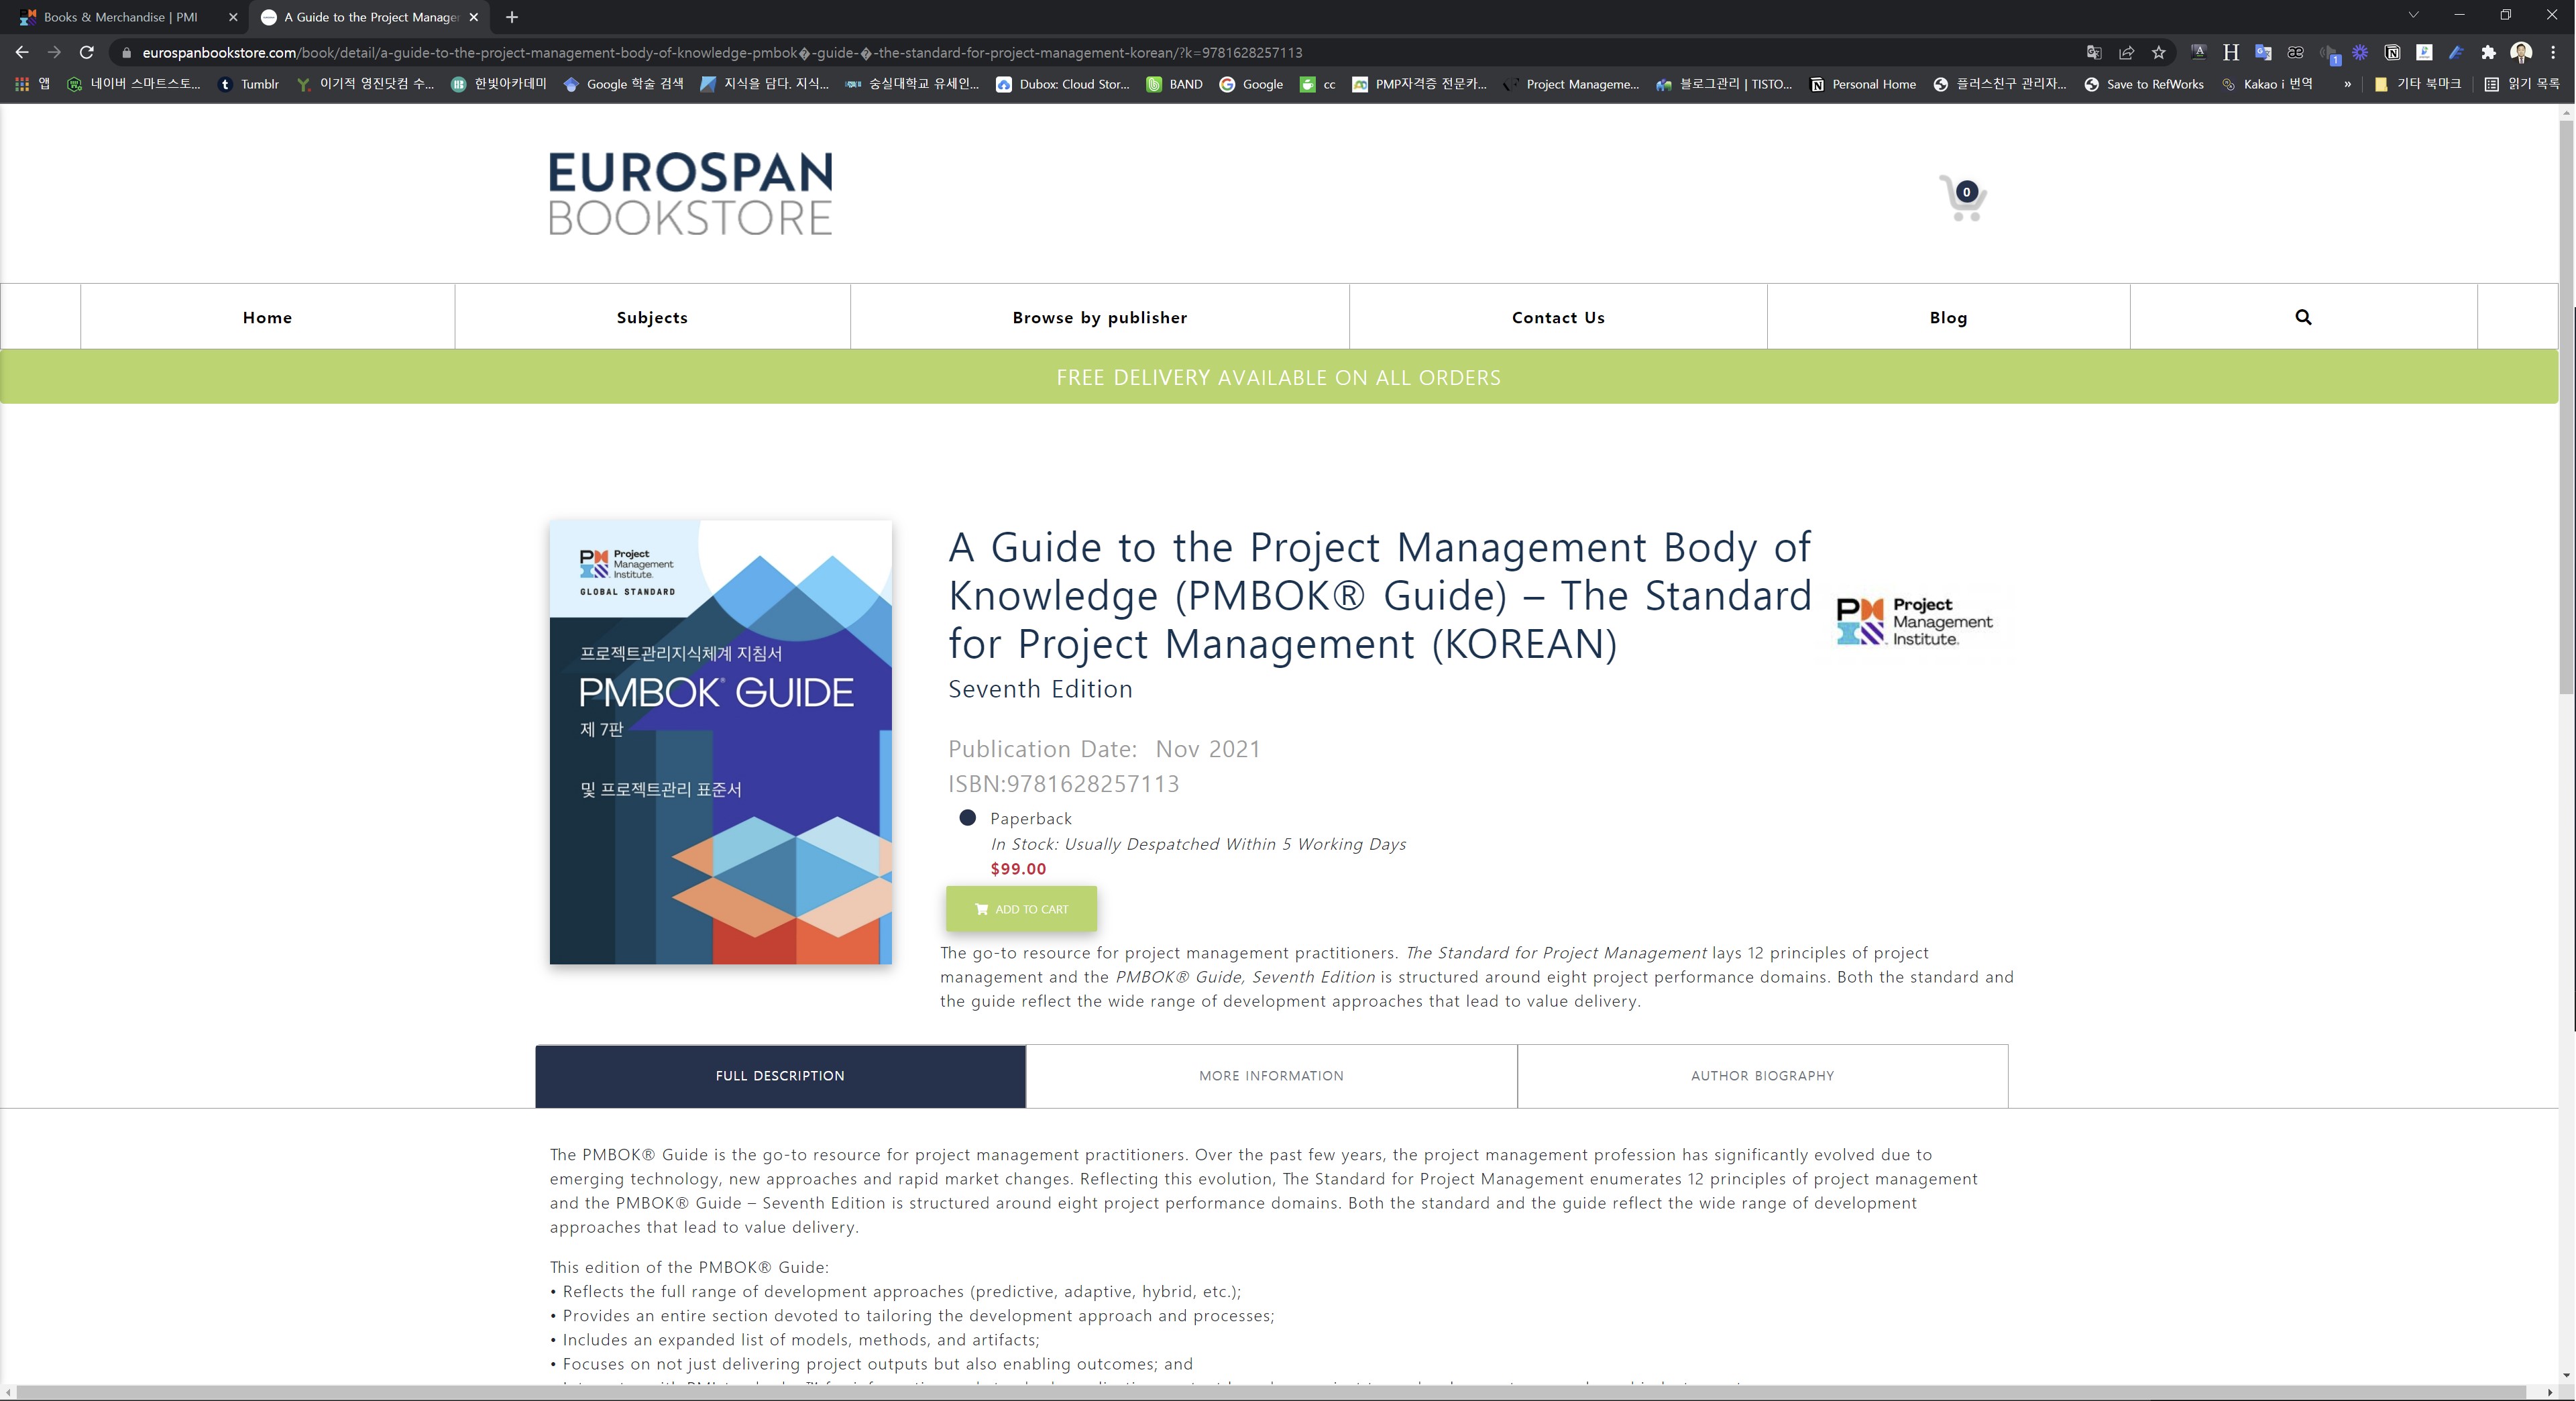Screen dimensions: 2576x1401
Task: Open the tab search dropdown arrow
Action: pos(2413,16)
